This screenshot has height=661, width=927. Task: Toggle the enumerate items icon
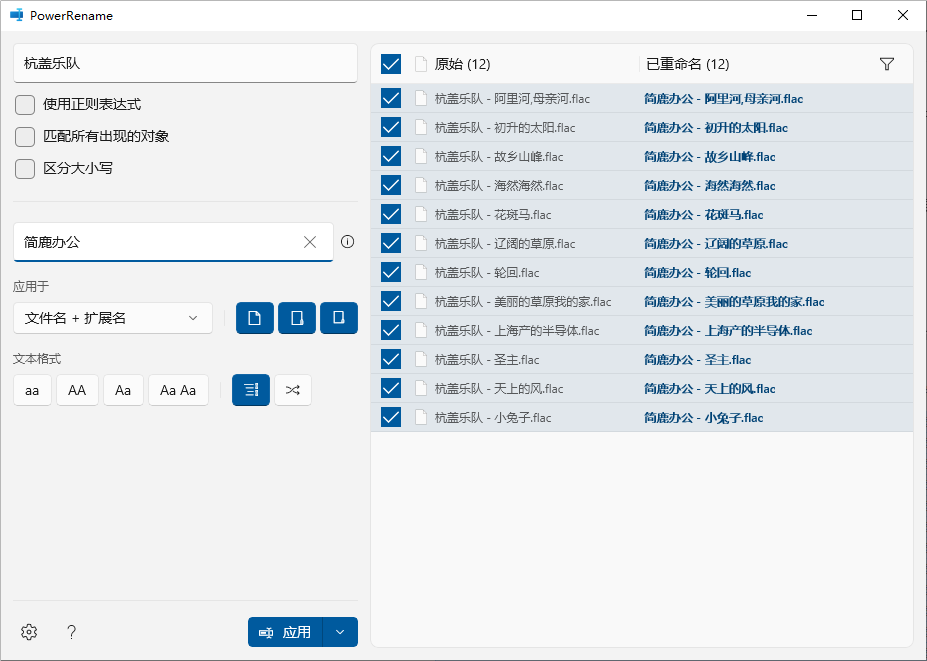[249, 390]
